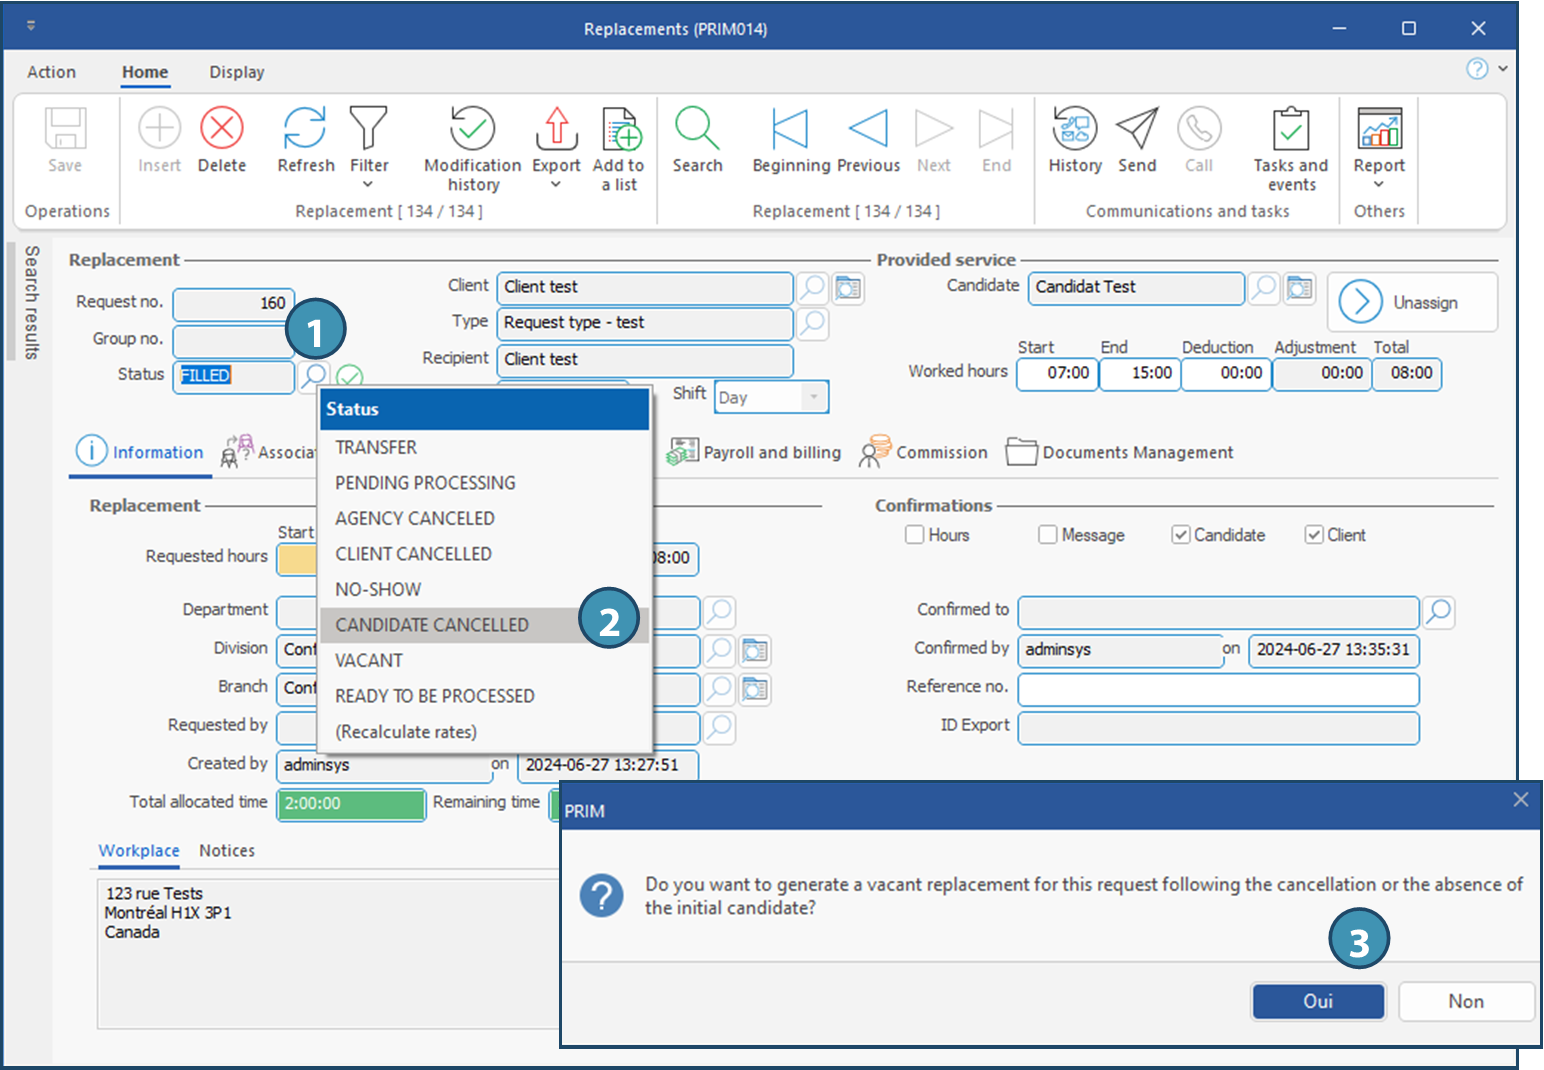Click the Add to a list icon
Screen dimensions: 1544x1070
tap(620, 129)
